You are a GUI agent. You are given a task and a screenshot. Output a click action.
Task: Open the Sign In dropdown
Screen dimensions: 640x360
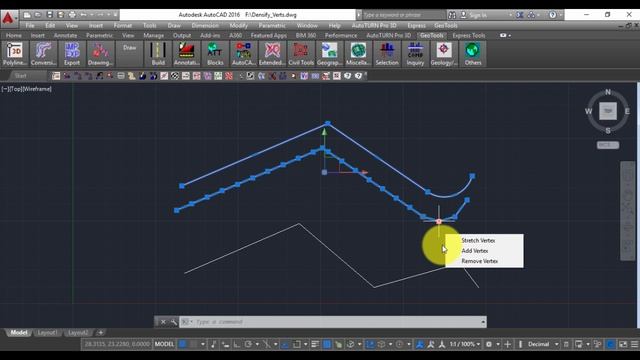486,15
